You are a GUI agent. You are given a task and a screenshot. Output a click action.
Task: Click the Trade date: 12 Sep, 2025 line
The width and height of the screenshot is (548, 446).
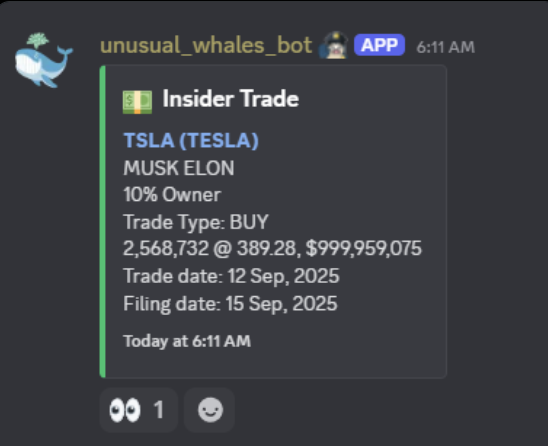pos(231,276)
